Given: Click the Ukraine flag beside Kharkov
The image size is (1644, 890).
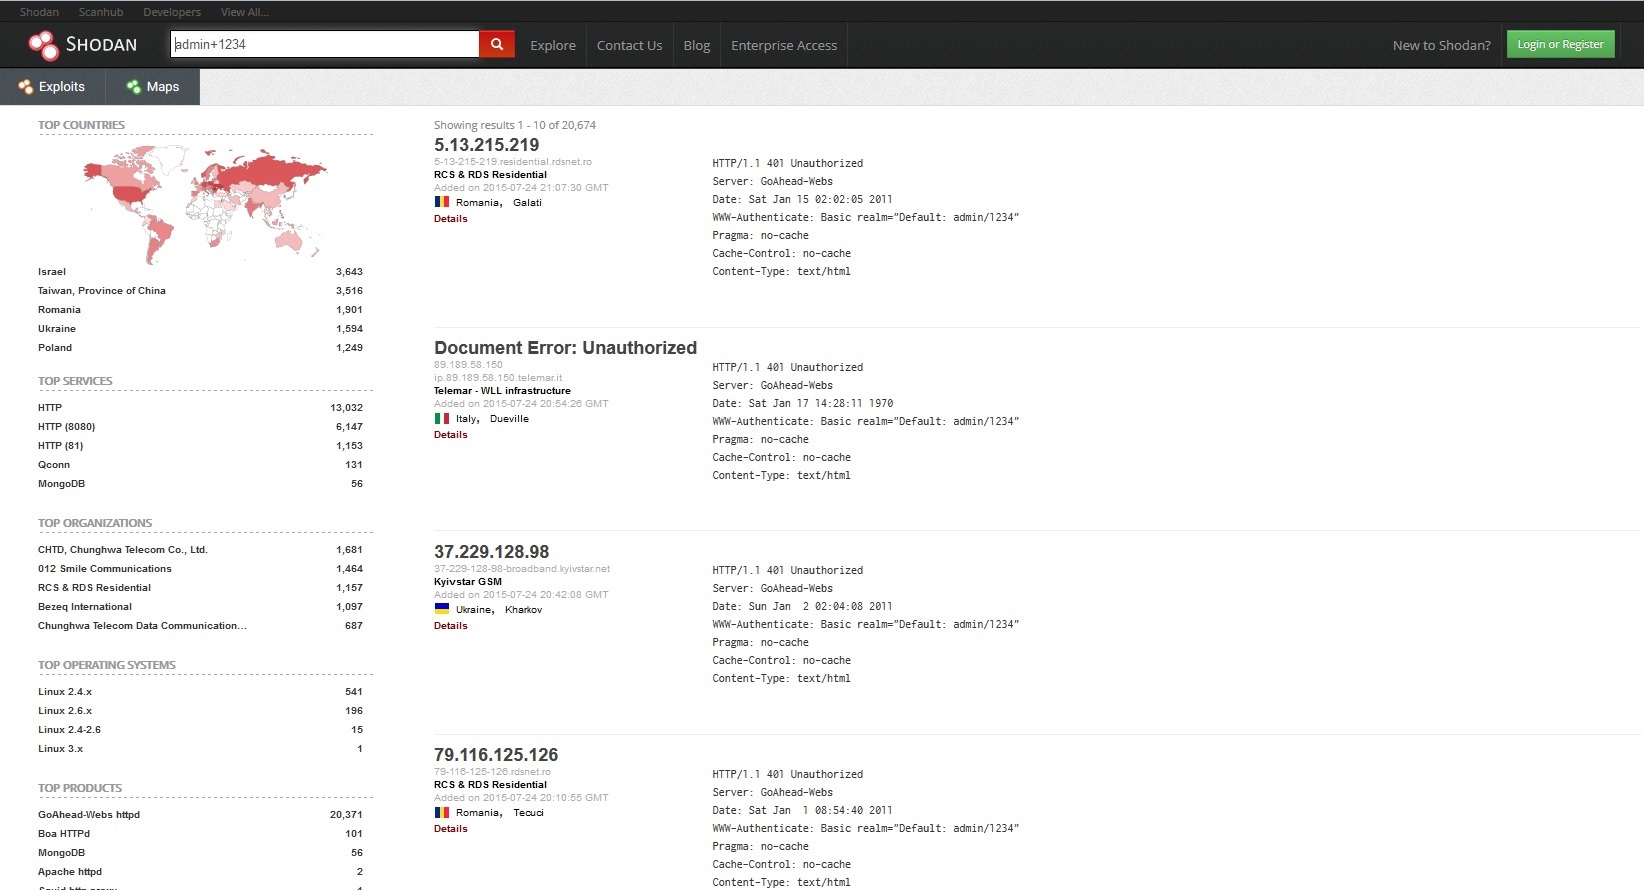Looking at the screenshot, I should (441, 609).
